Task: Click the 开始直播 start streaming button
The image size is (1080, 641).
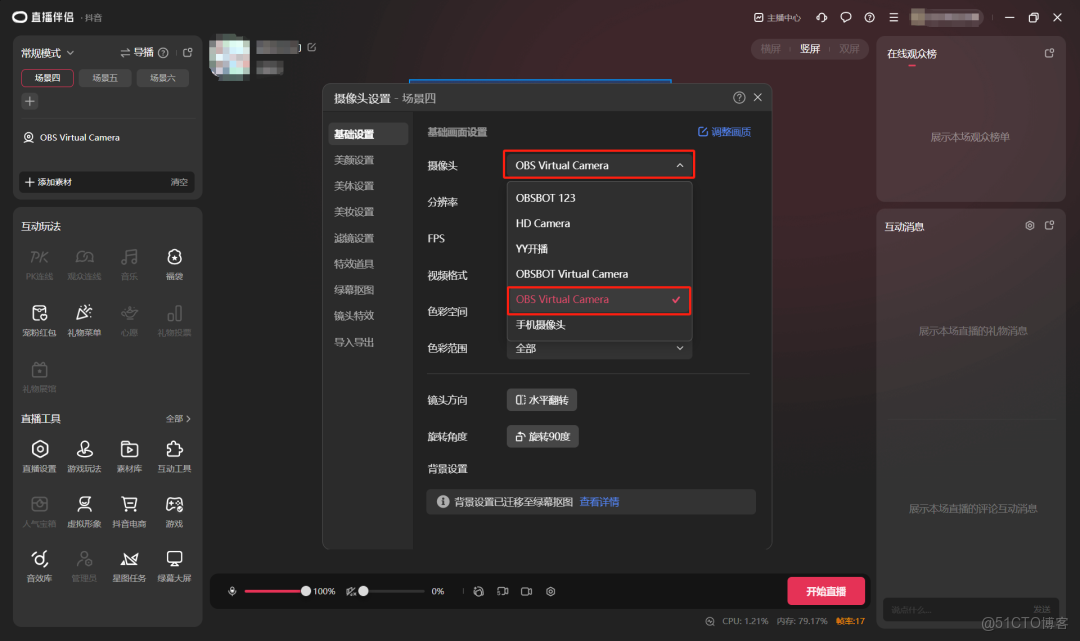Action: point(826,591)
